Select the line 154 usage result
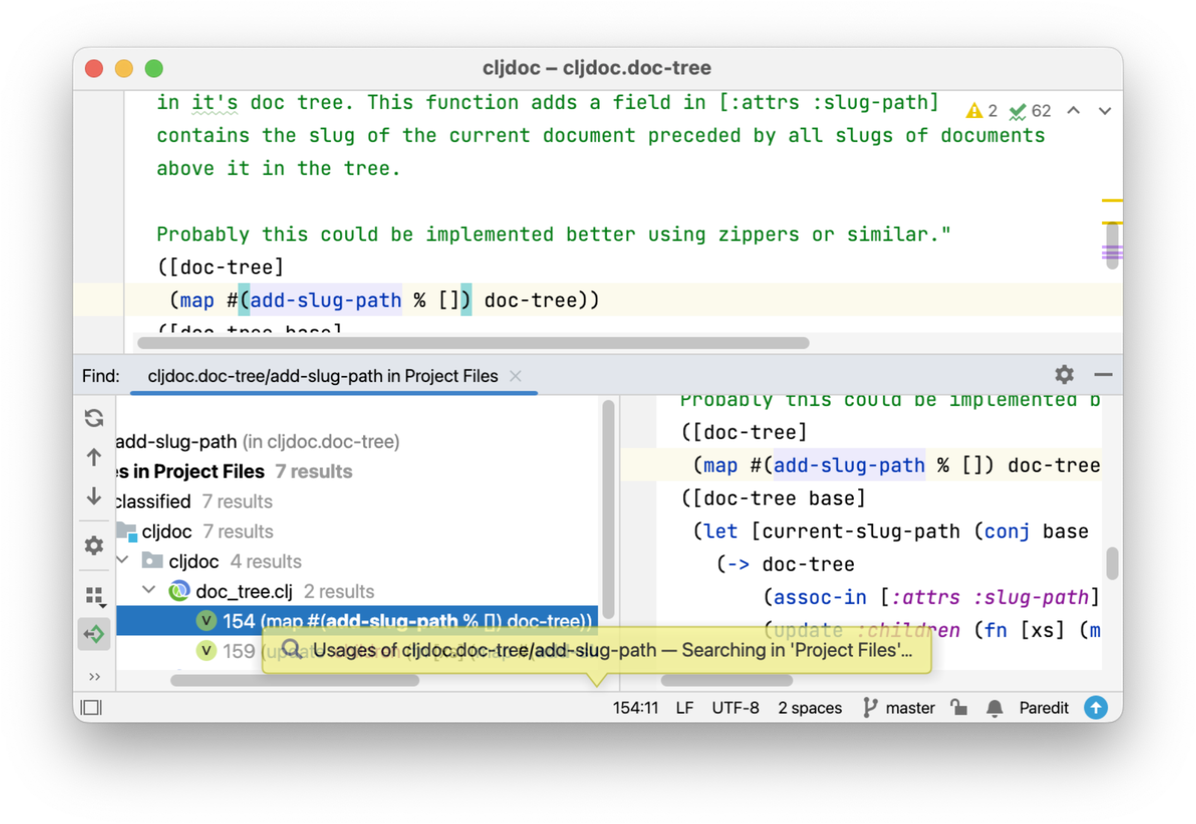 (x=357, y=621)
